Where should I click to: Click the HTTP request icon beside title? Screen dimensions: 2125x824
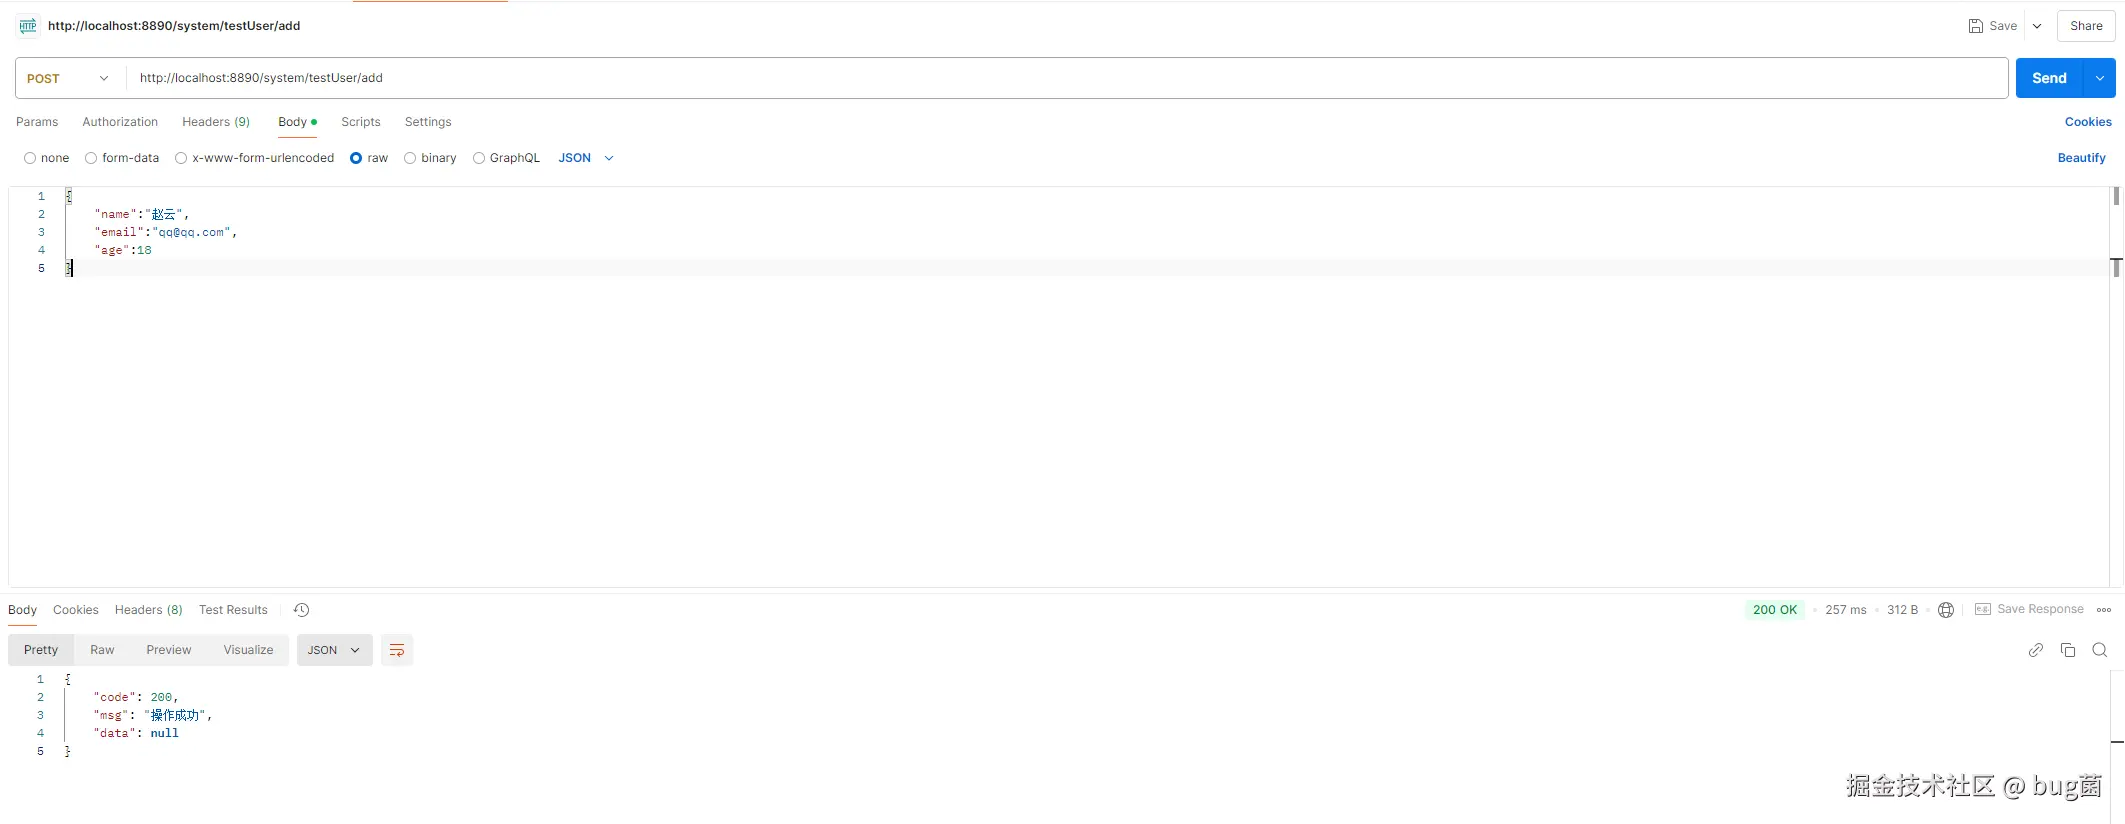coord(28,26)
